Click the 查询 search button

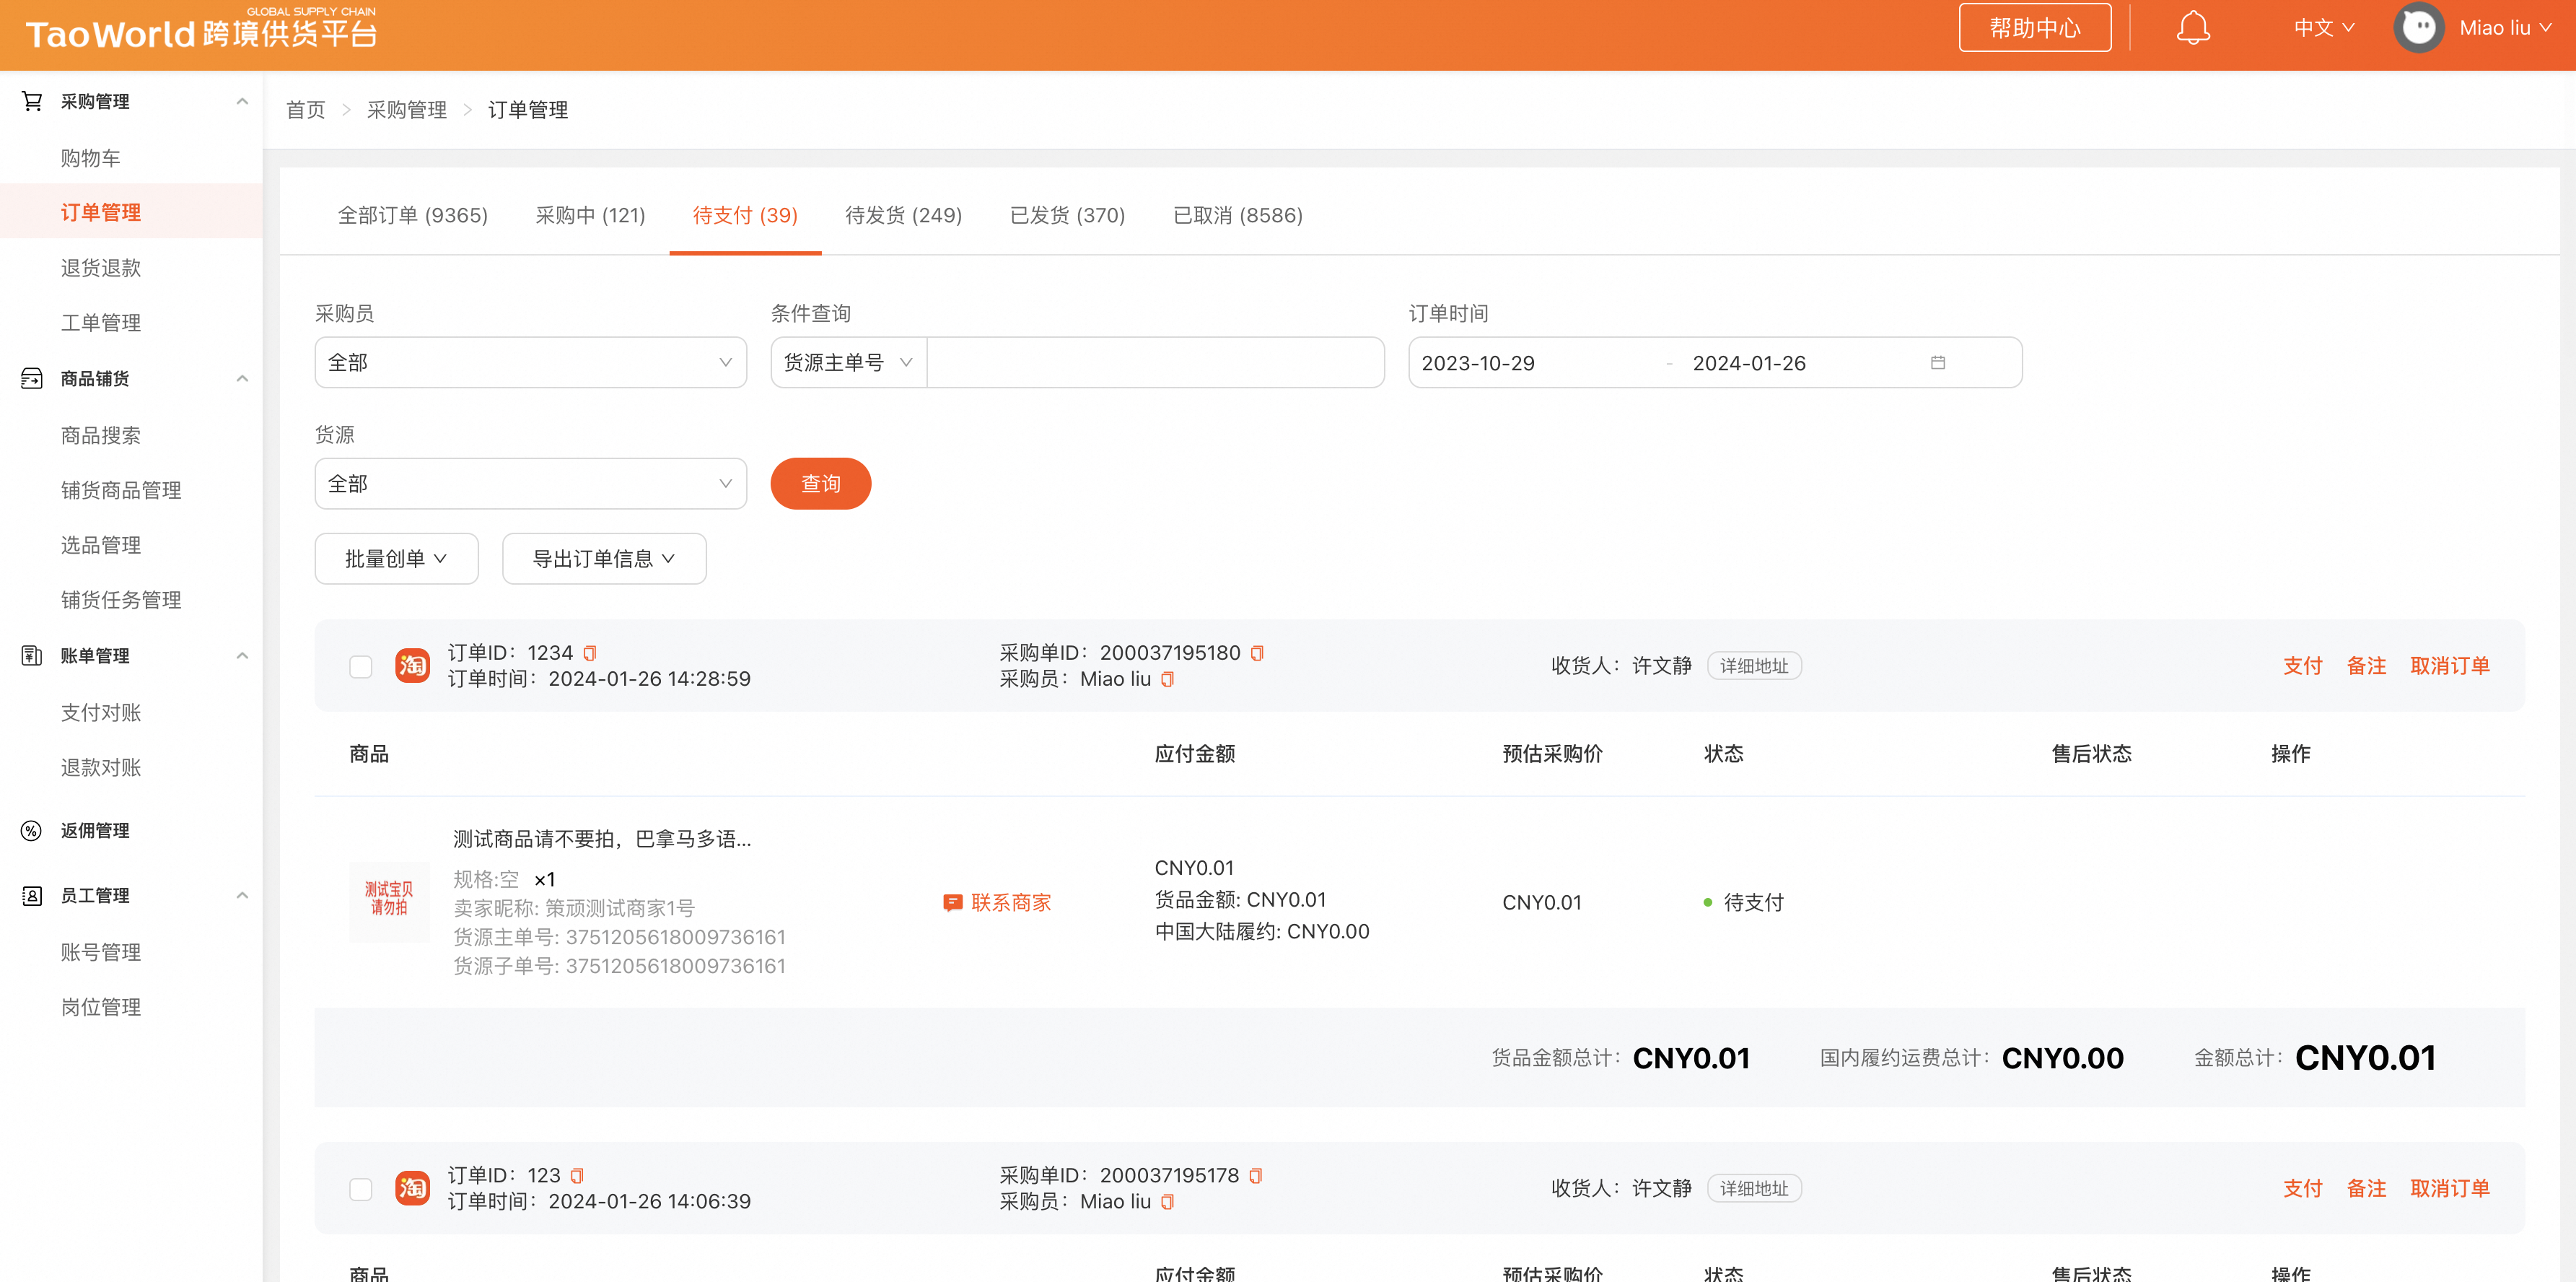coord(820,483)
